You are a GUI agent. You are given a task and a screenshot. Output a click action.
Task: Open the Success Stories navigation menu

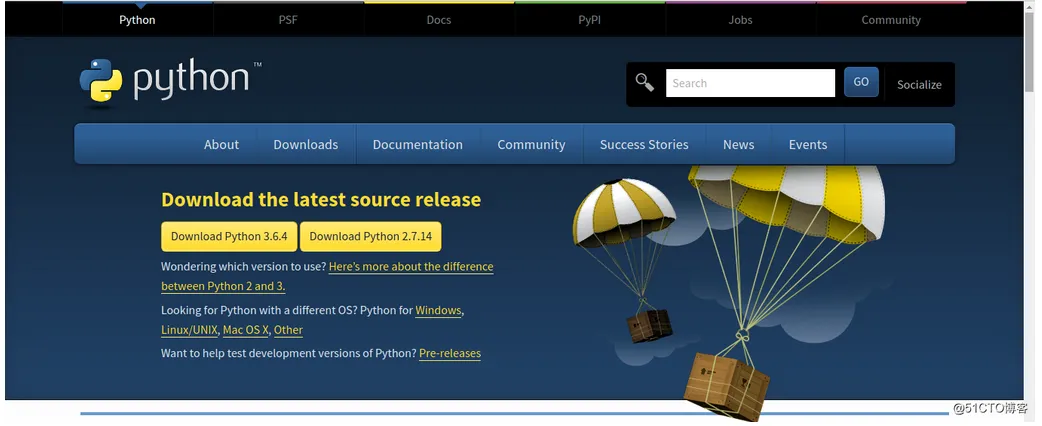tap(644, 144)
